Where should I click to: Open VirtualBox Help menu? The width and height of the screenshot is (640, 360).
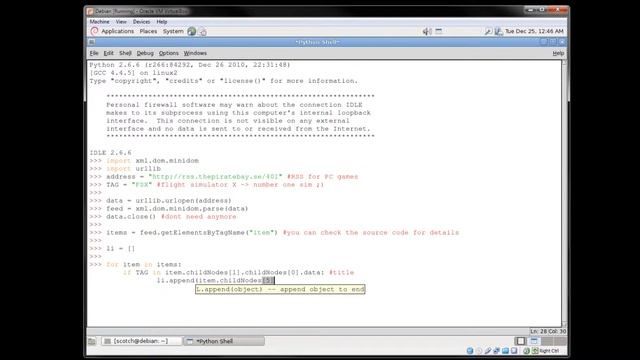pyautogui.click(x=162, y=22)
